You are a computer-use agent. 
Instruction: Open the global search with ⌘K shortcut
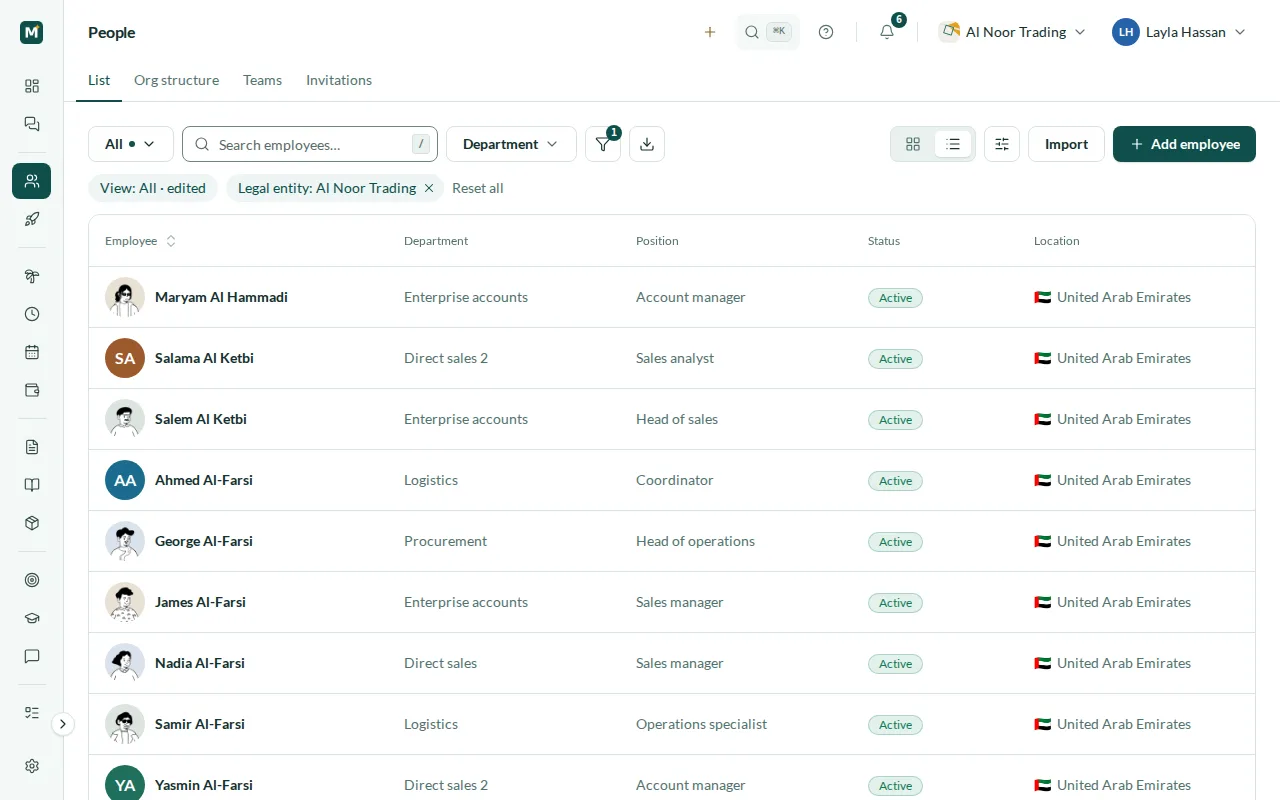pyautogui.click(x=767, y=32)
